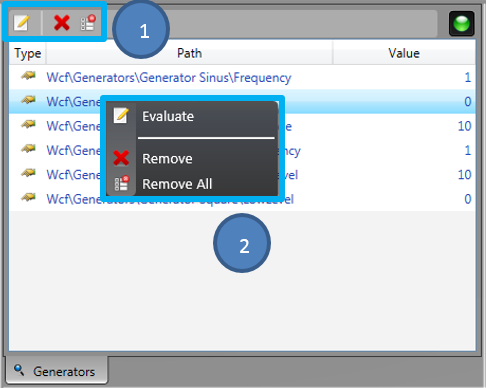Image resolution: width=486 pixels, height=388 pixels.
Task: Click the red X icon beside Remove entry
Action: click(121, 158)
